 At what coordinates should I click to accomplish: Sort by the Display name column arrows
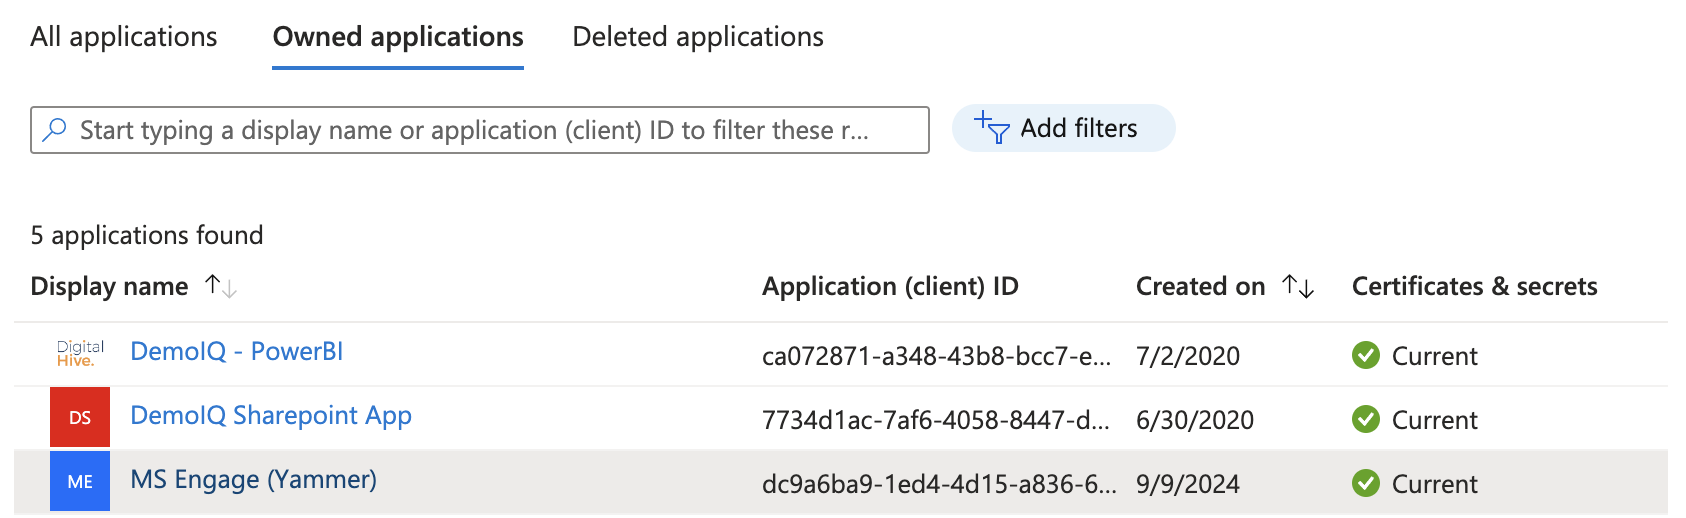click(220, 286)
